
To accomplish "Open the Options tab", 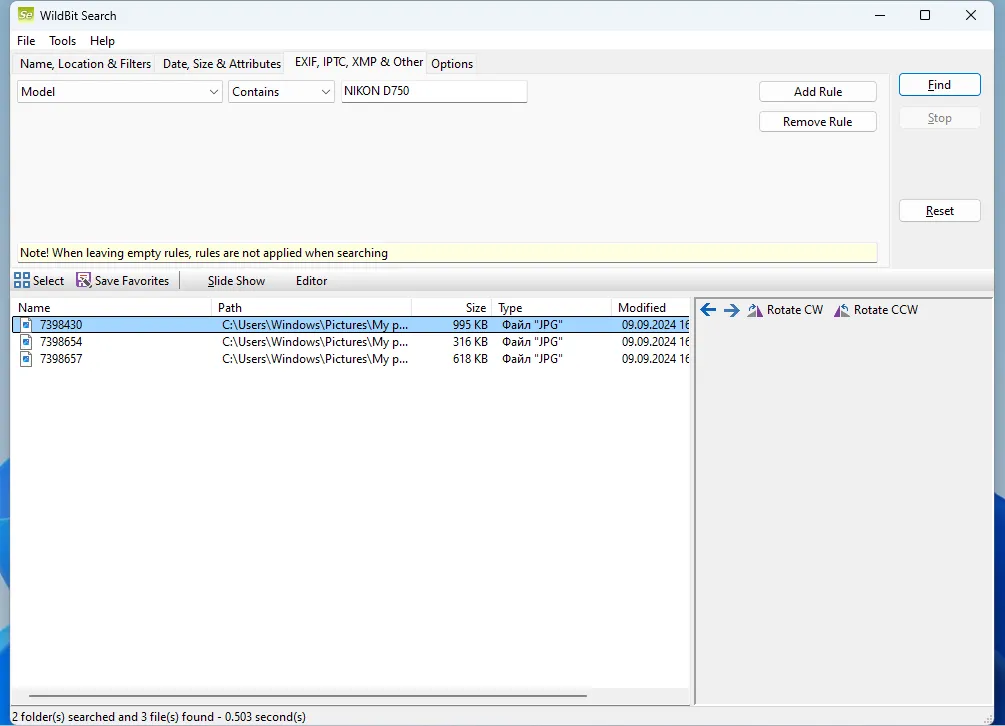I will [x=452, y=64].
